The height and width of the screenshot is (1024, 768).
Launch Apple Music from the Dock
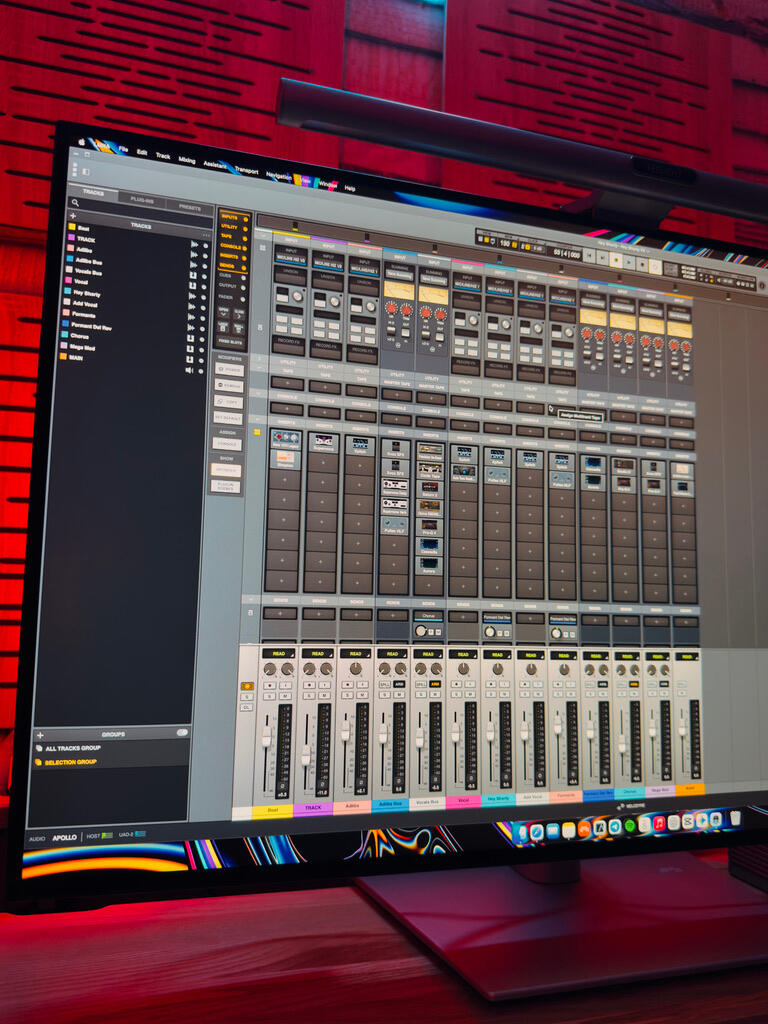(x=660, y=824)
